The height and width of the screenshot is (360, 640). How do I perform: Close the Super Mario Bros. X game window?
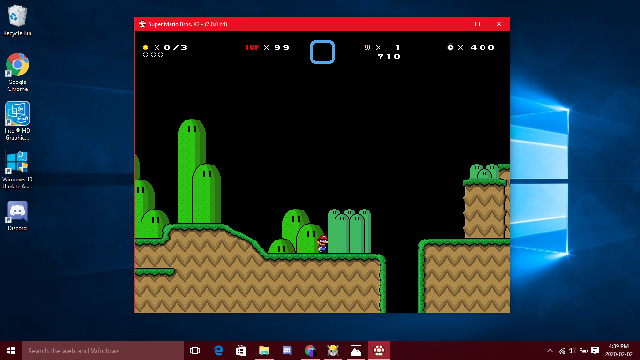(499, 24)
